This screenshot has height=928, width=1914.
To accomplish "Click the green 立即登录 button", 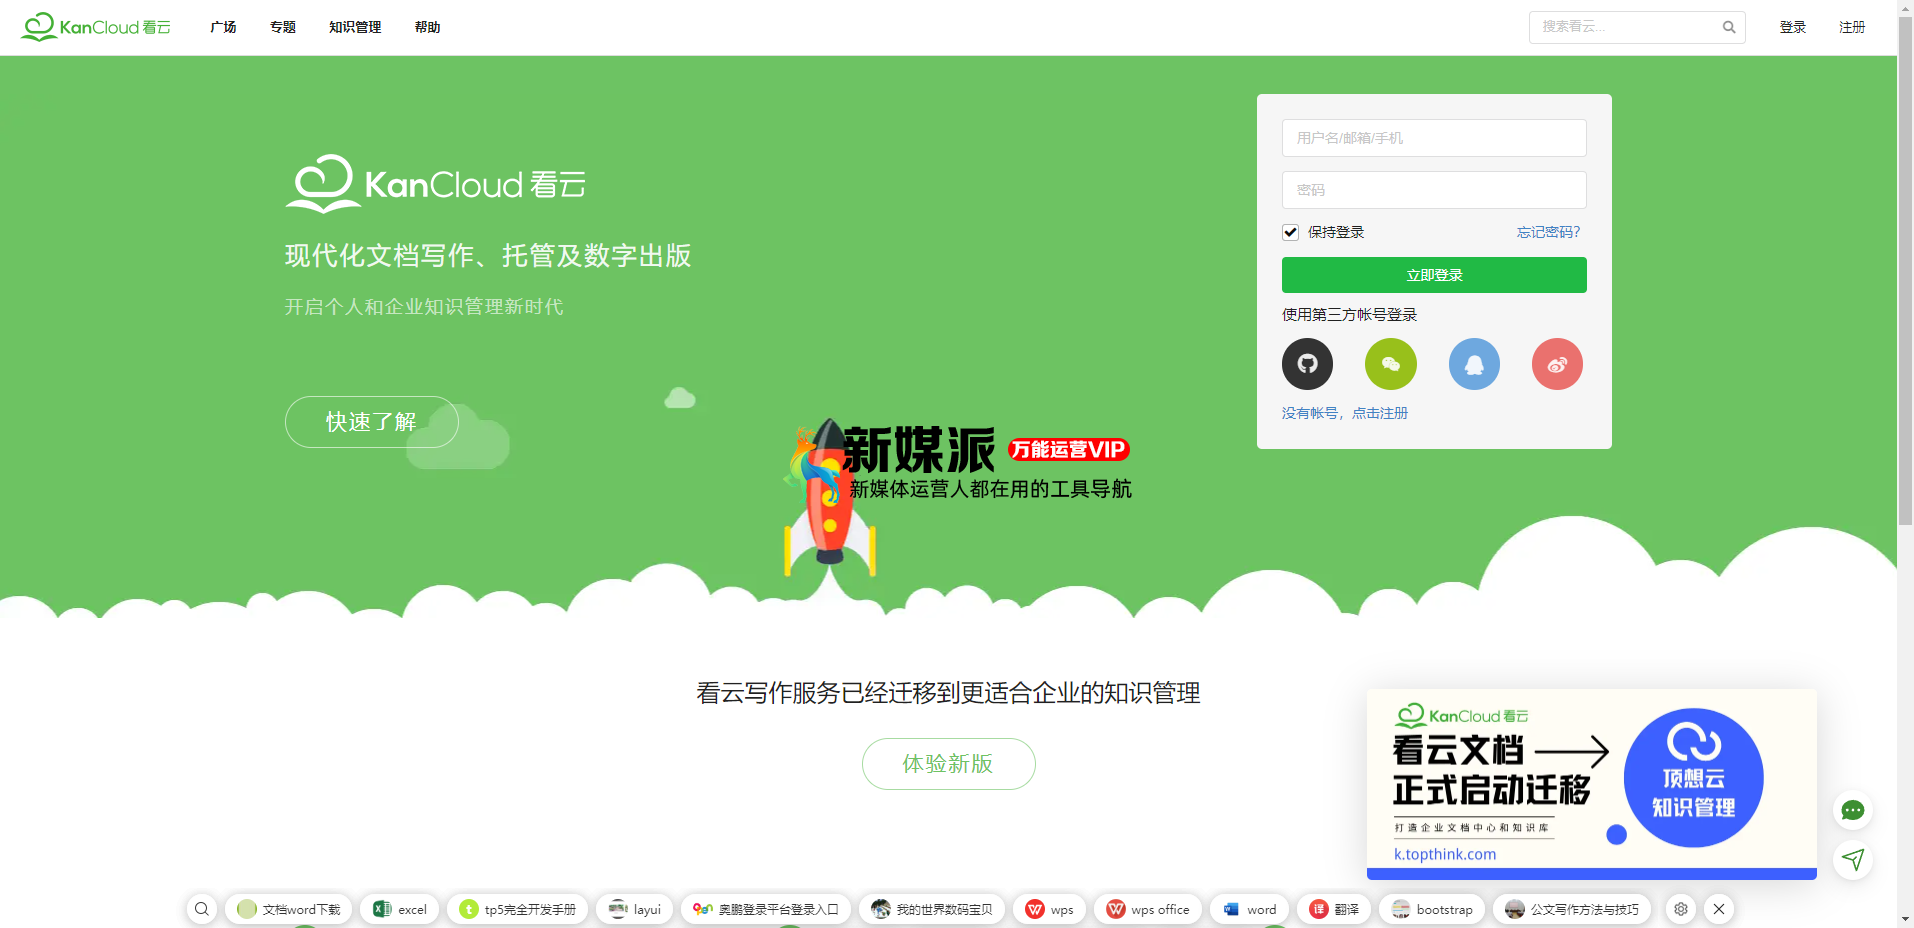I will [x=1434, y=275].
